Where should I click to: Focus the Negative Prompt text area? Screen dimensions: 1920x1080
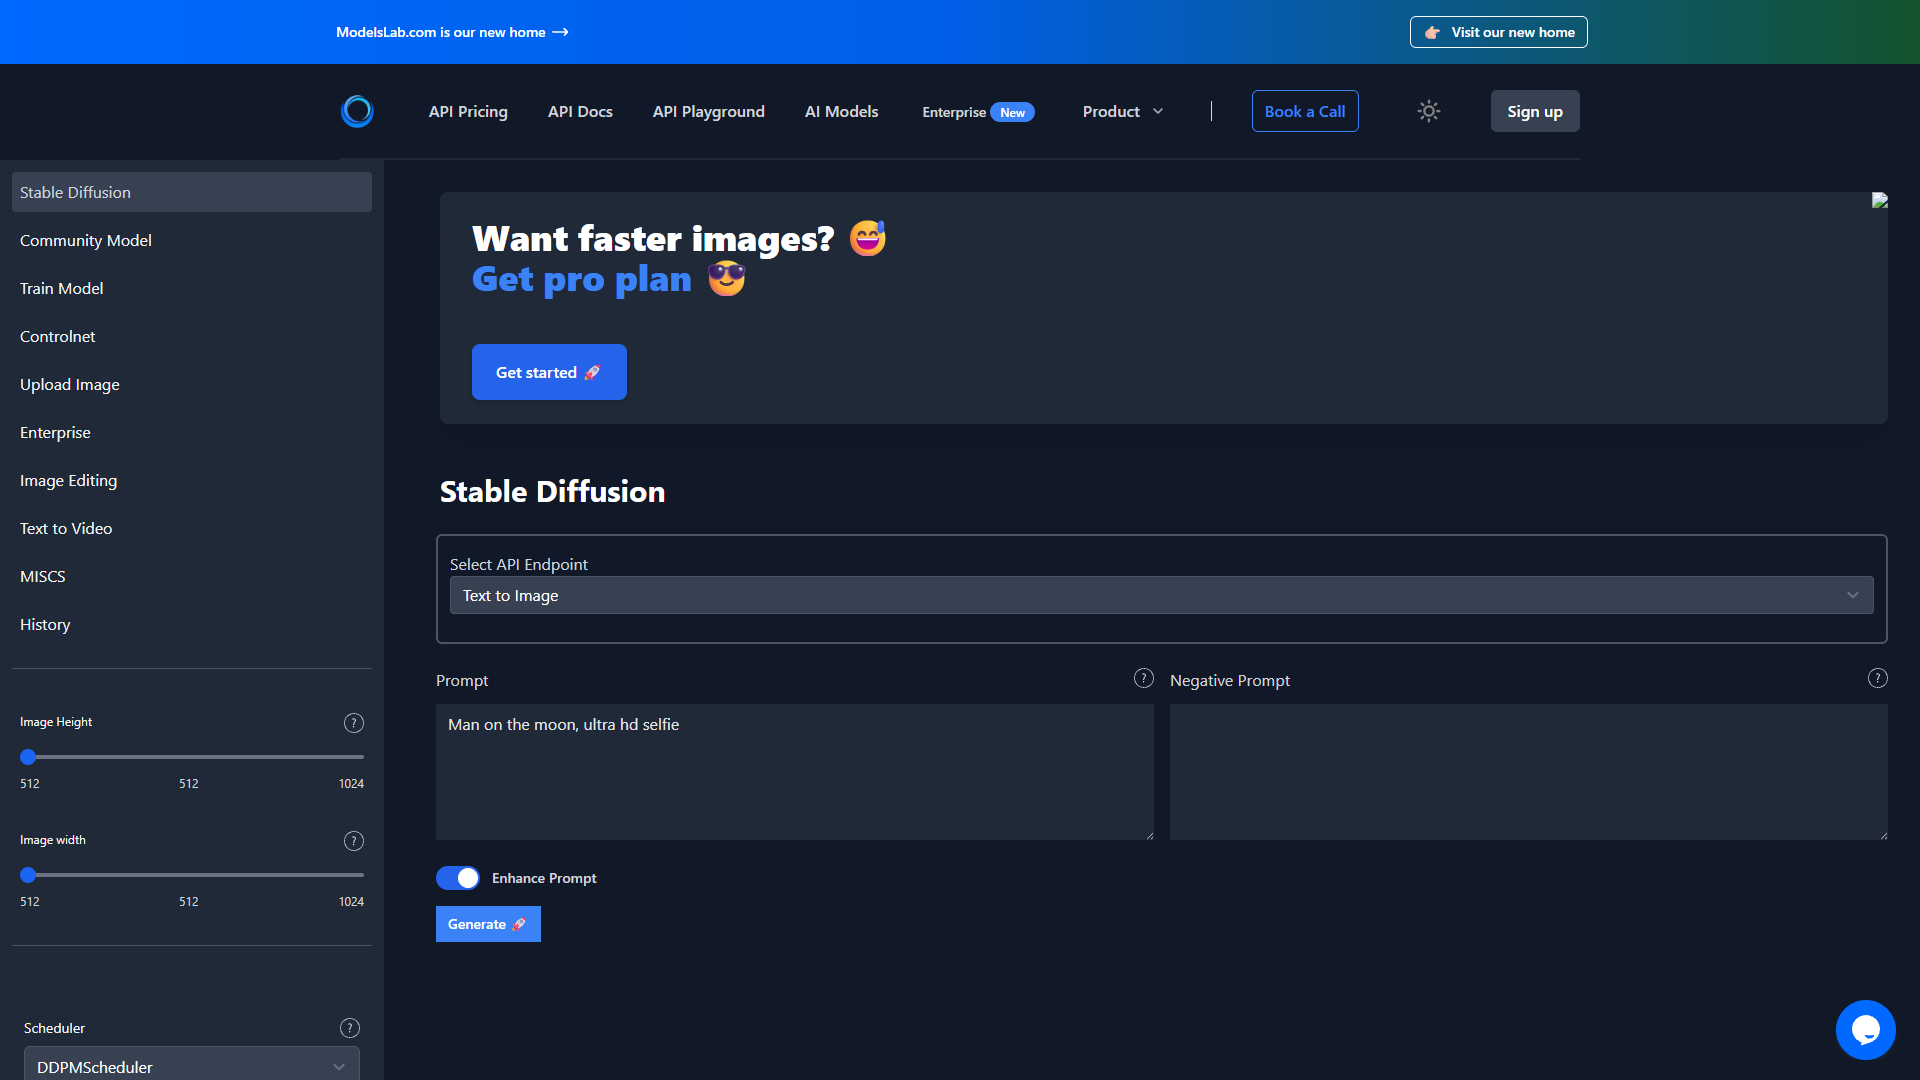tap(1529, 772)
